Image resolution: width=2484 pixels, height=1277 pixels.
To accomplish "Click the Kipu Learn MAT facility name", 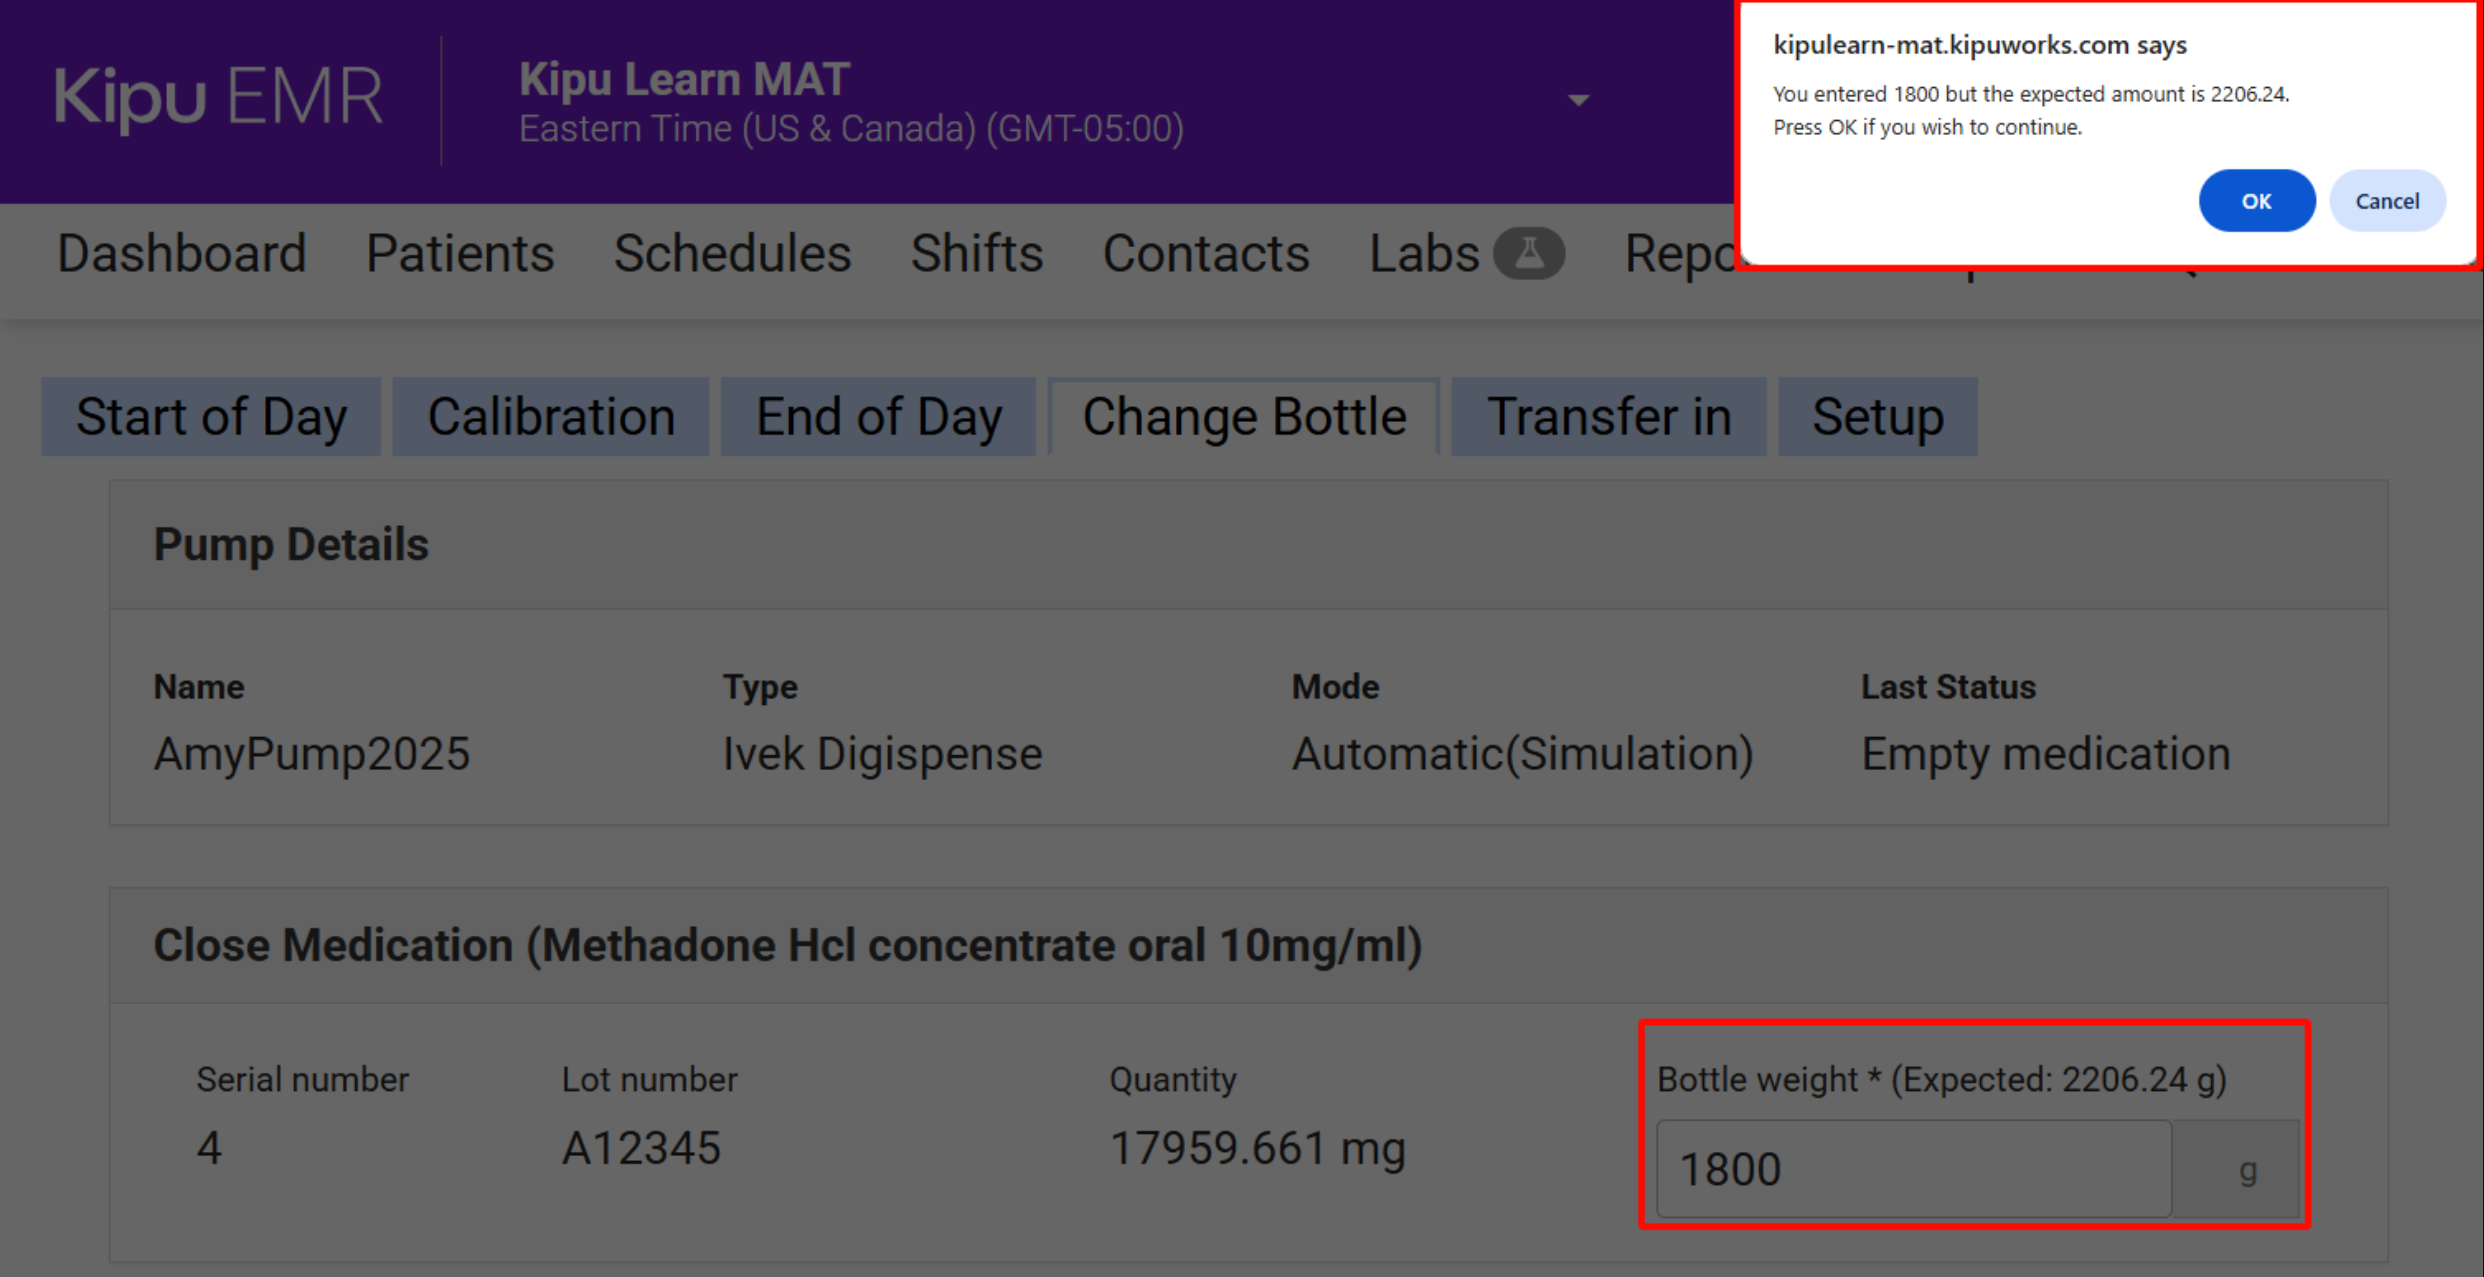I will point(684,80).
